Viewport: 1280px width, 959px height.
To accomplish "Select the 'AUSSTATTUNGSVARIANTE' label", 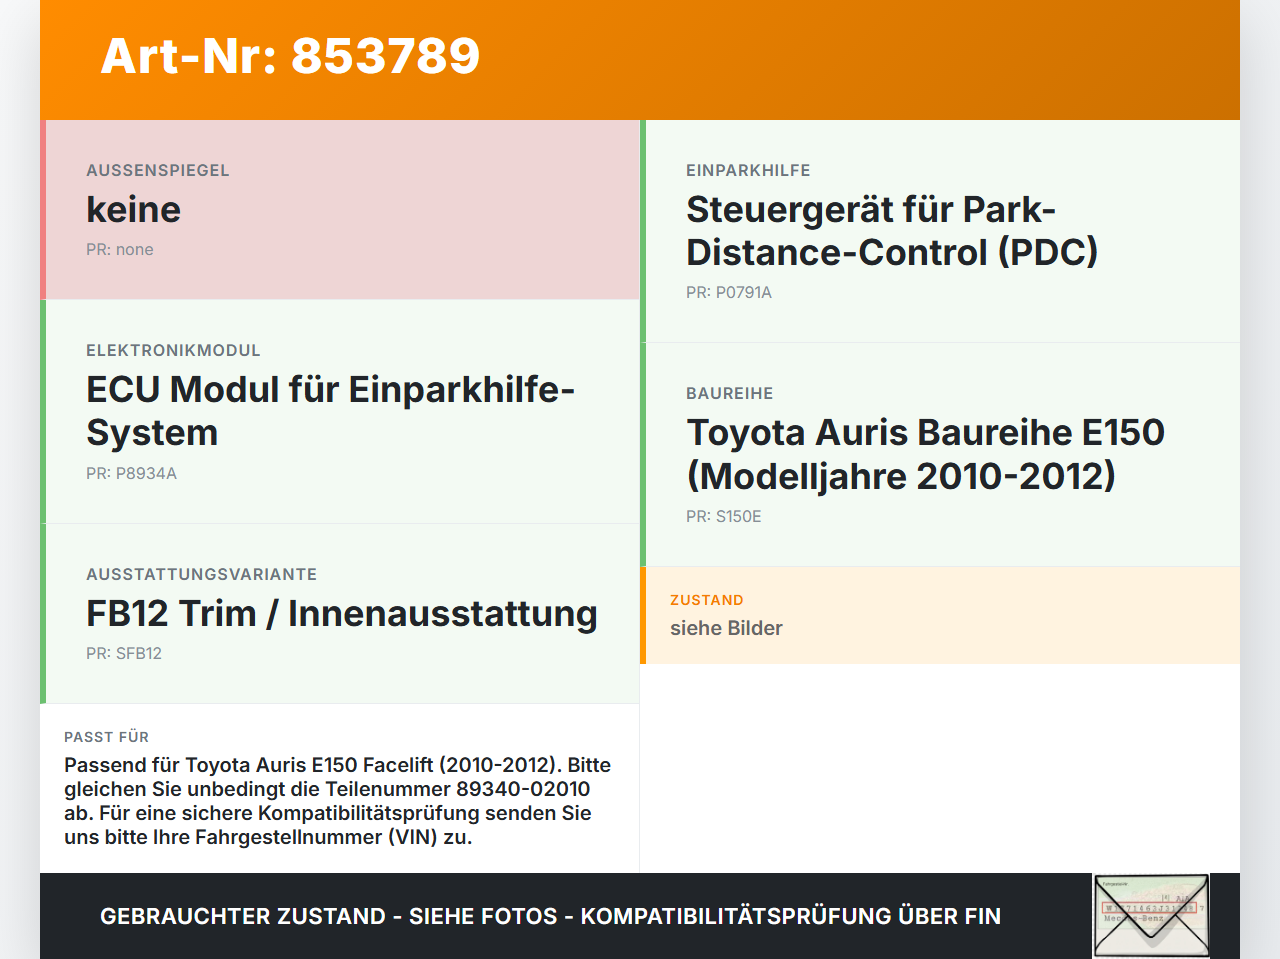I will [x=201, y=575].
